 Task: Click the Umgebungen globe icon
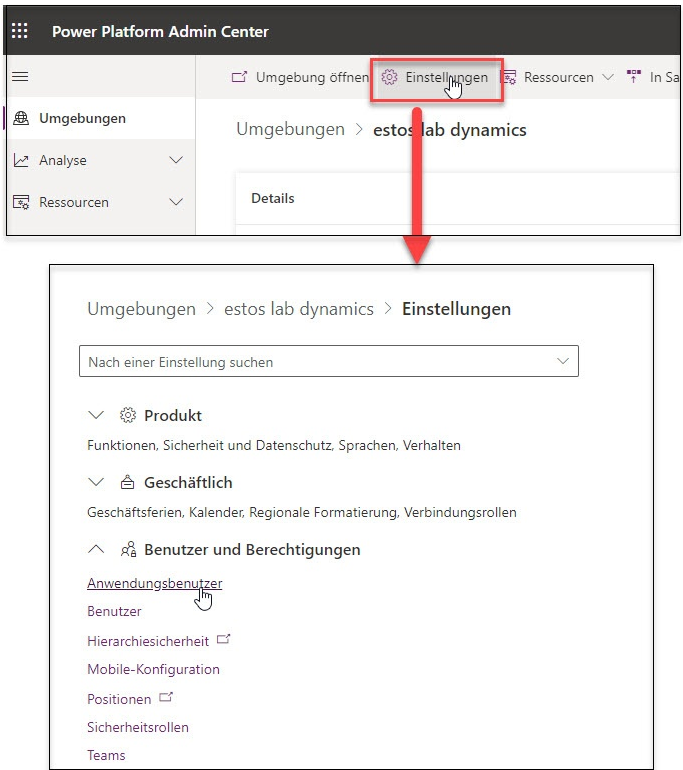(x=22, y=118)
